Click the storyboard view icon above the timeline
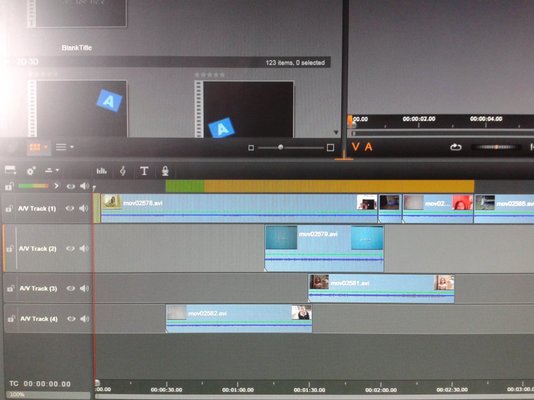This screenshot has width=534, height=400. pyautogui.click(x=10, y=170)
